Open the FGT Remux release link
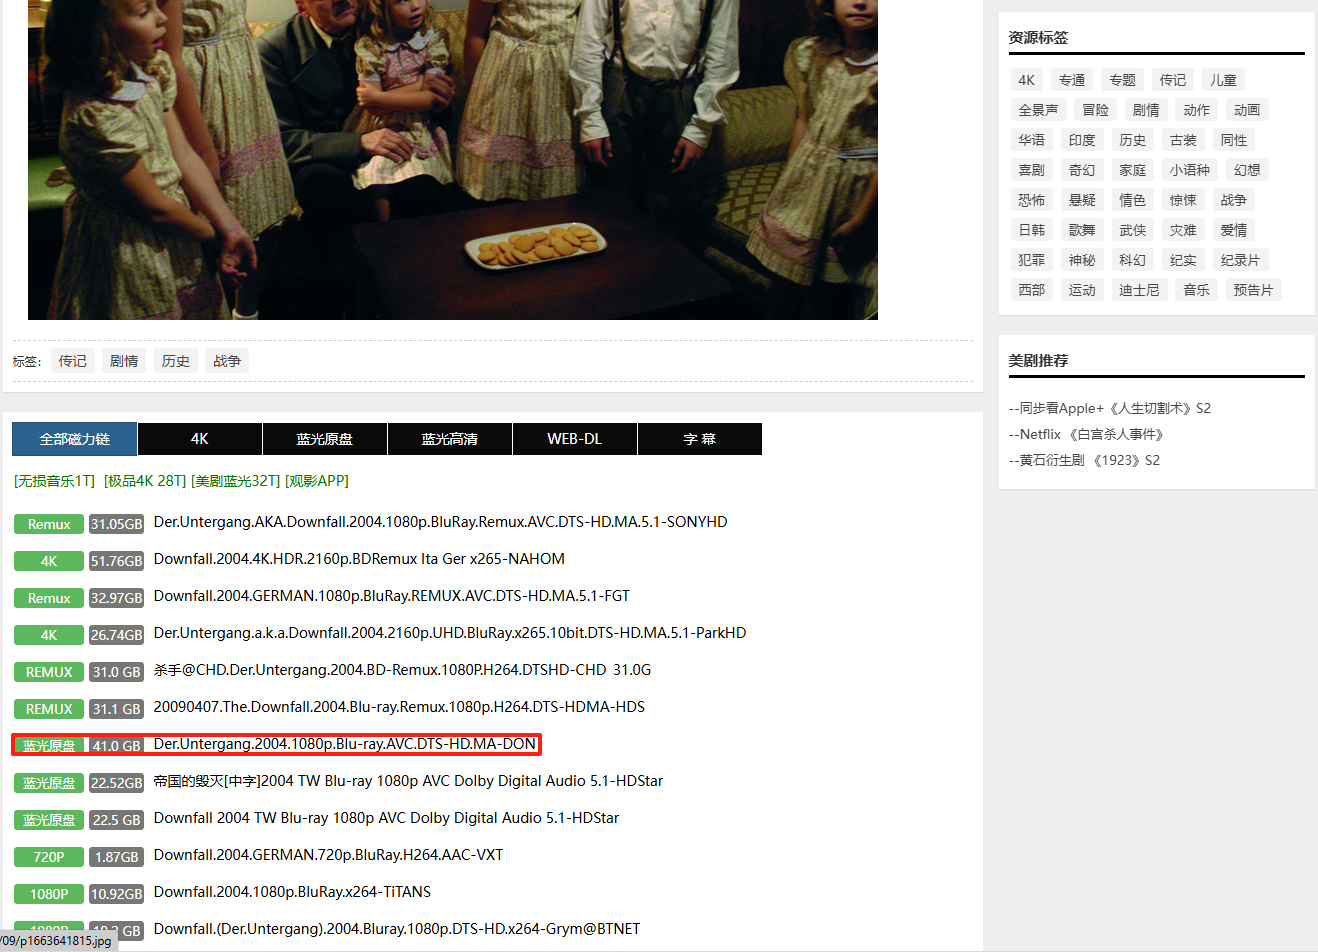Image resolution: width=1318 pixels, height=952 pixels. pos(392,596)
